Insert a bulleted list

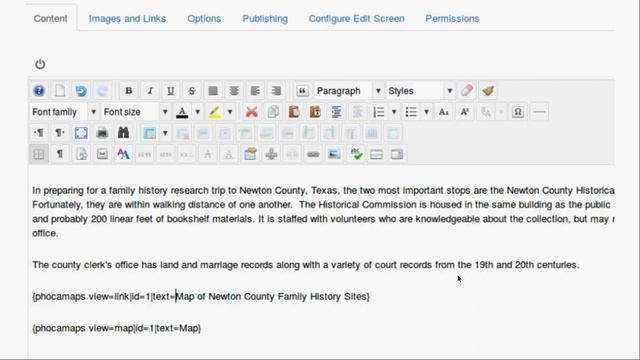point(411,112)
